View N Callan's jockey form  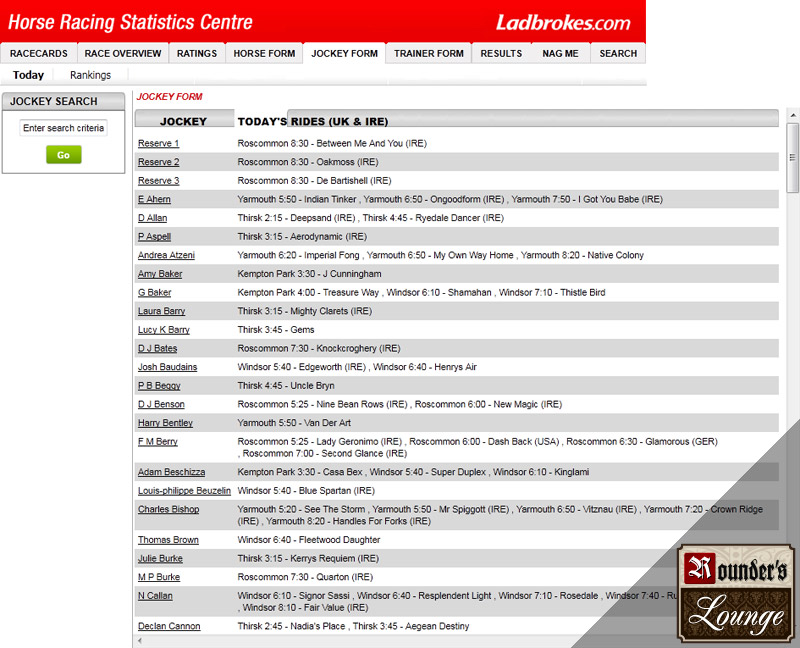pyautogui.click(x=155, y=596)
